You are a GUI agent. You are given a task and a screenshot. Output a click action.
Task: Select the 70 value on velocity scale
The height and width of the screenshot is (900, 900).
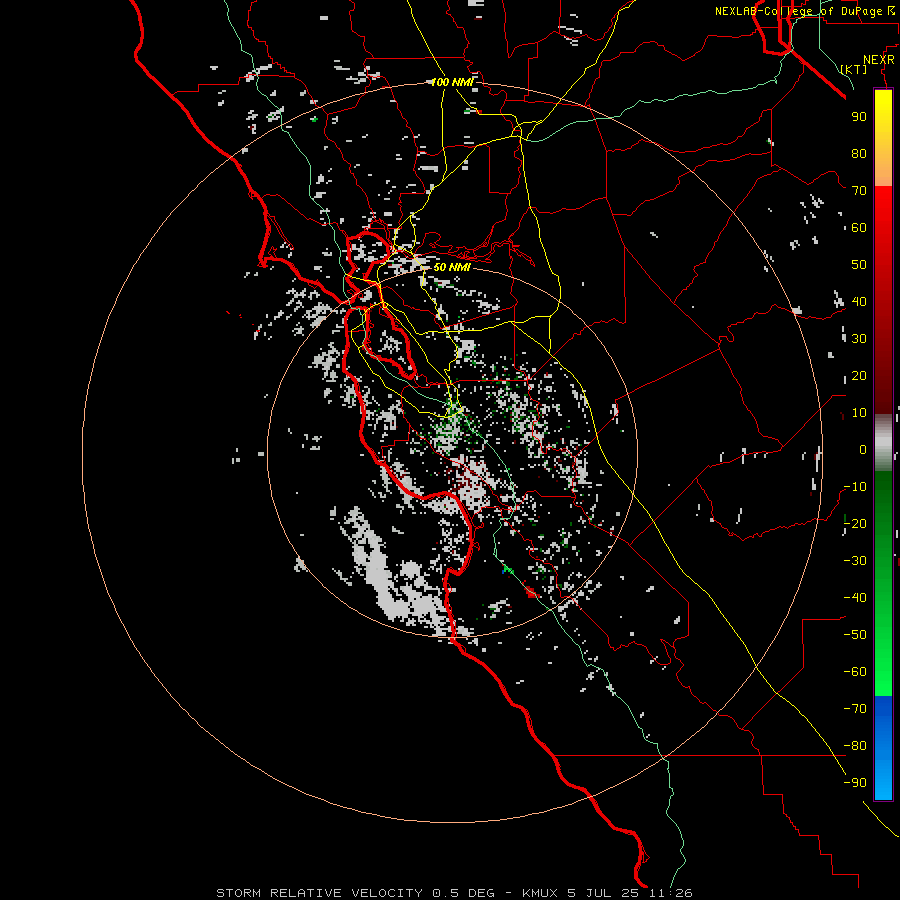pos(859,191)
